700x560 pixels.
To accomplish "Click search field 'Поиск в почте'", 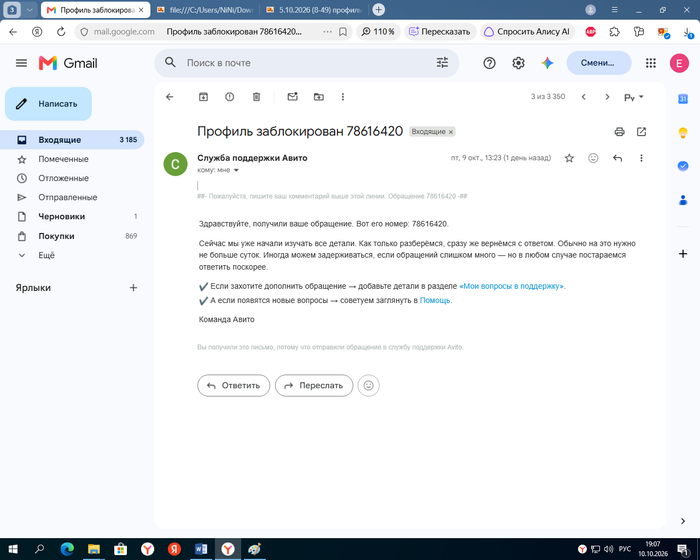I will [x=308, y=63].
